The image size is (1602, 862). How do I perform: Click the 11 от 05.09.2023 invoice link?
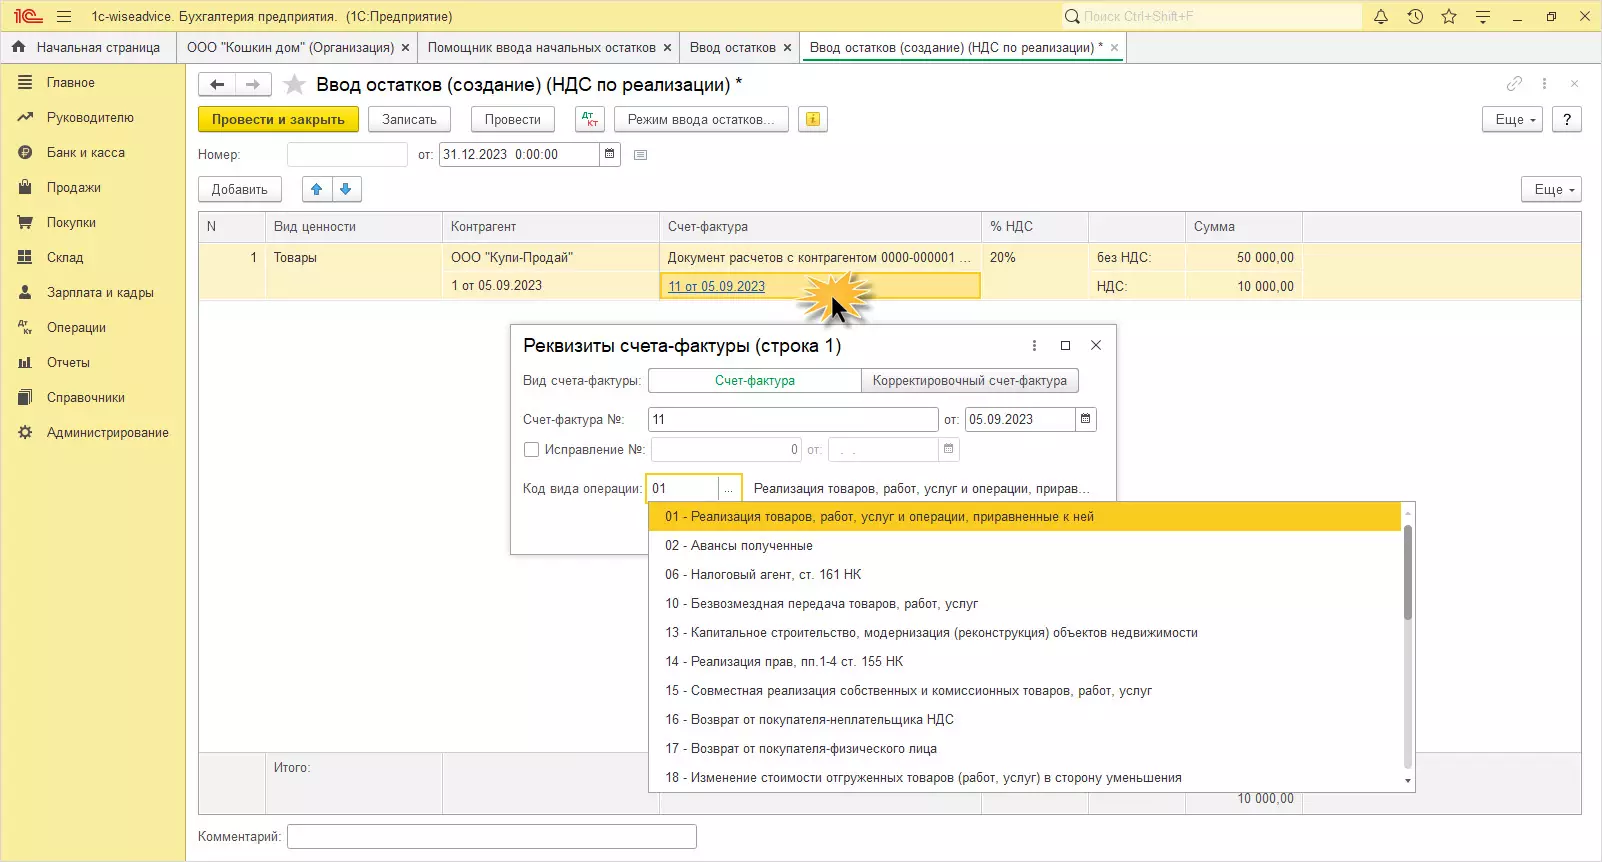click(x=716, y=286)
